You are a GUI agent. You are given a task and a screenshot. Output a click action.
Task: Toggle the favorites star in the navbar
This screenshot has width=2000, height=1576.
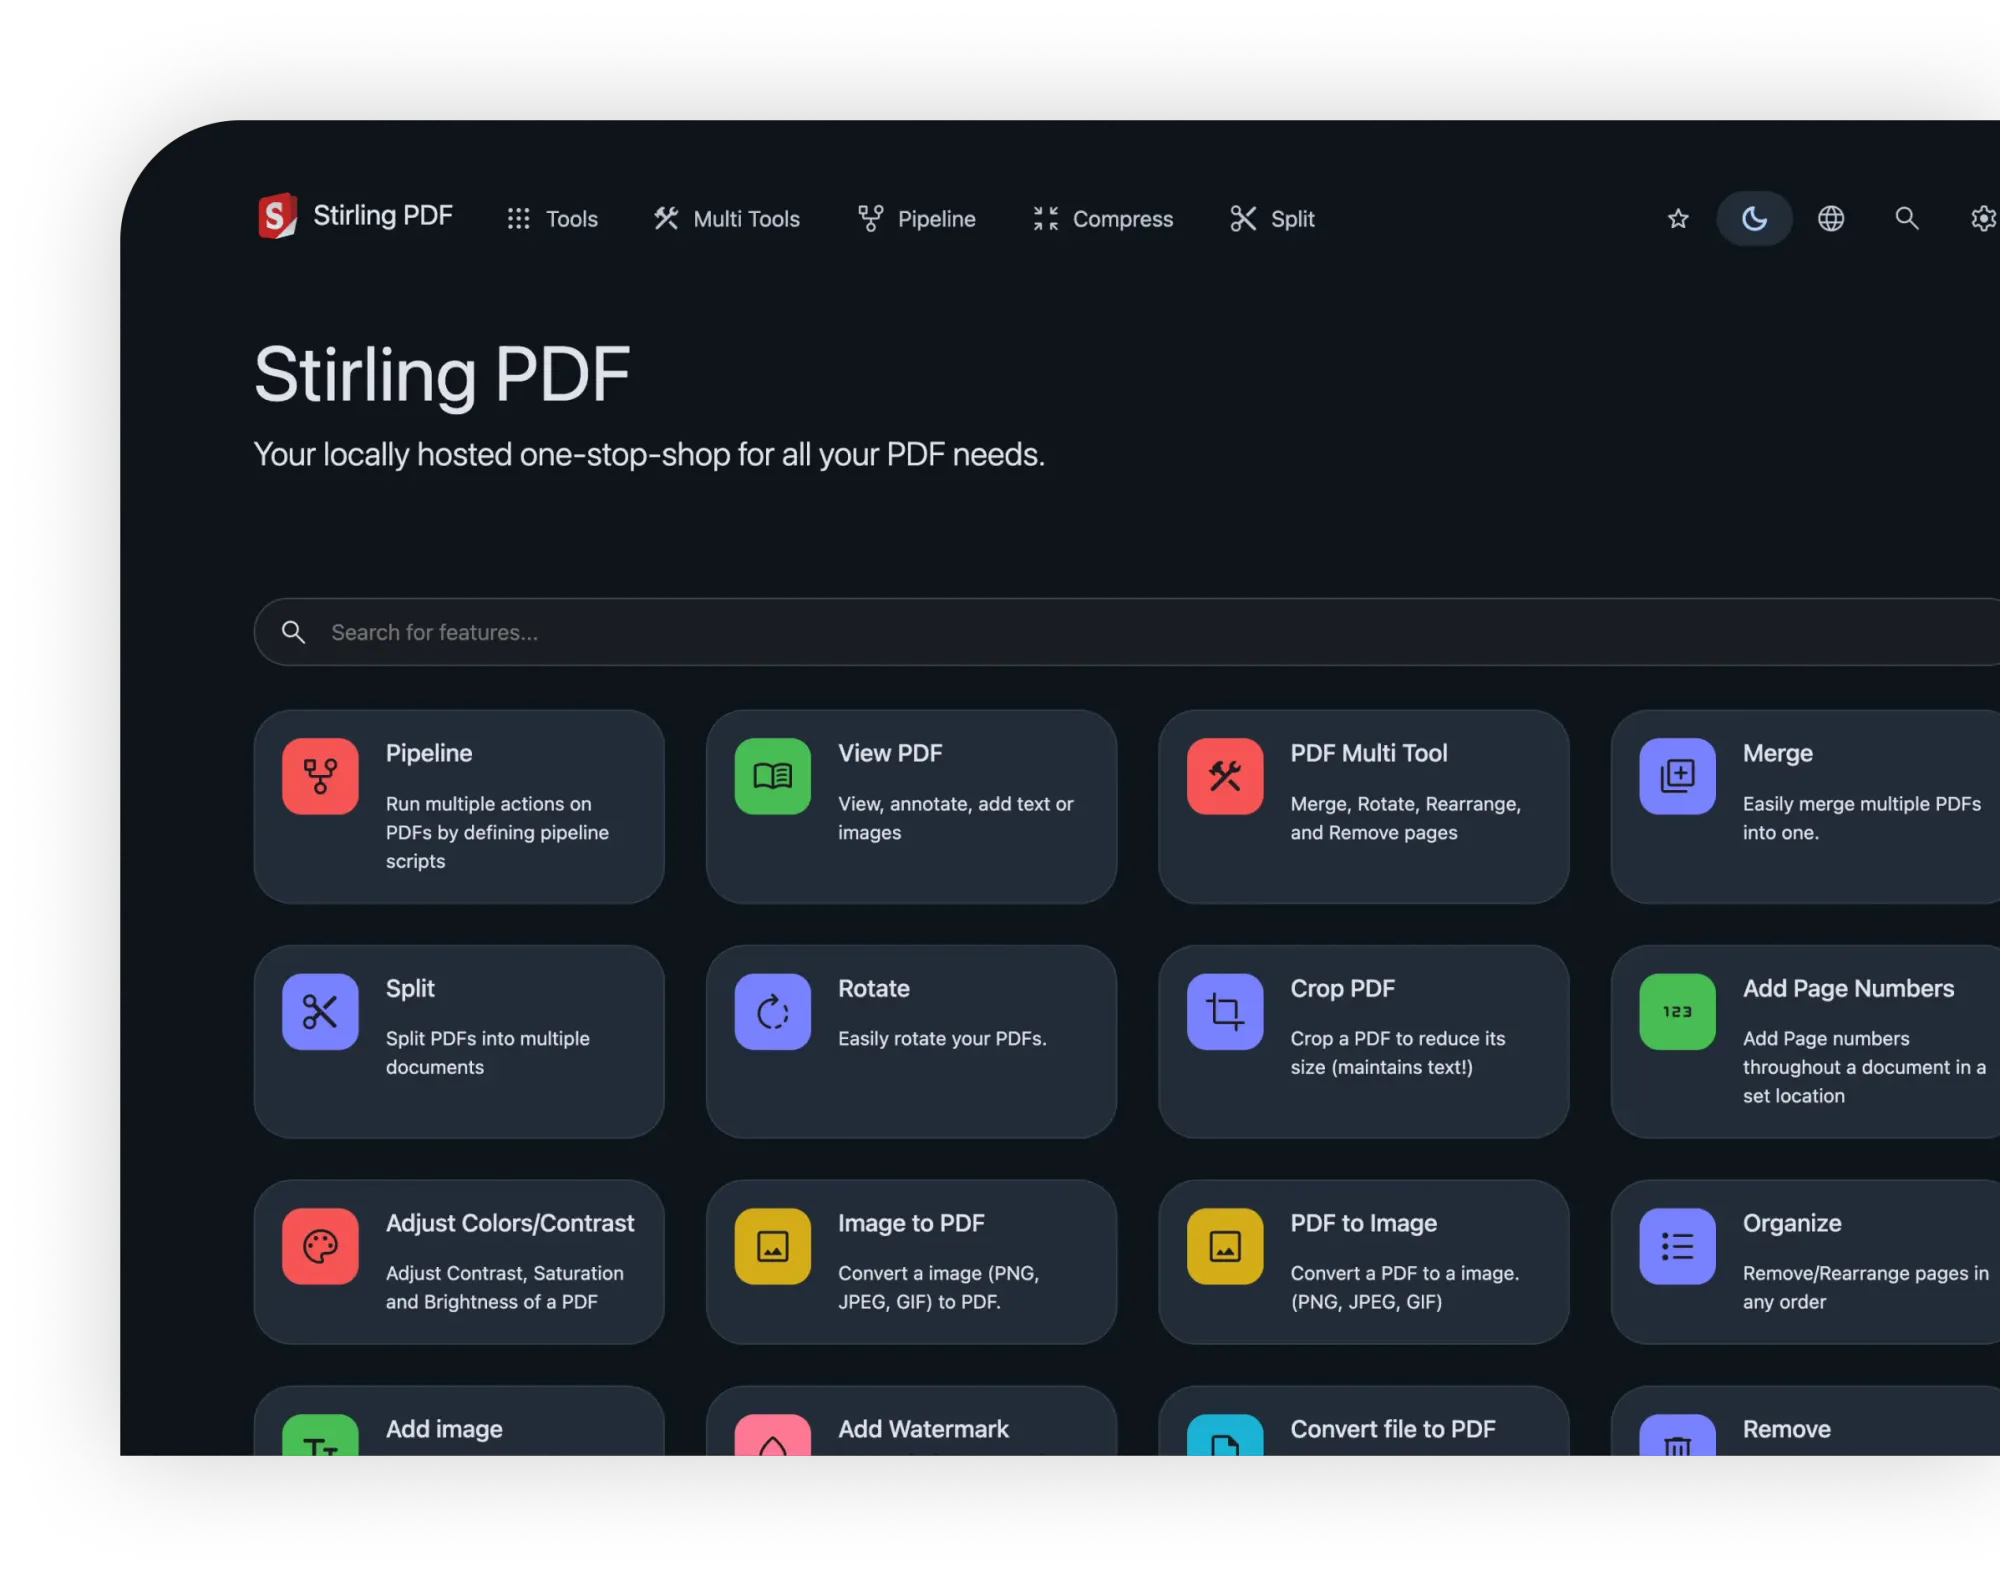point(1677,218)
